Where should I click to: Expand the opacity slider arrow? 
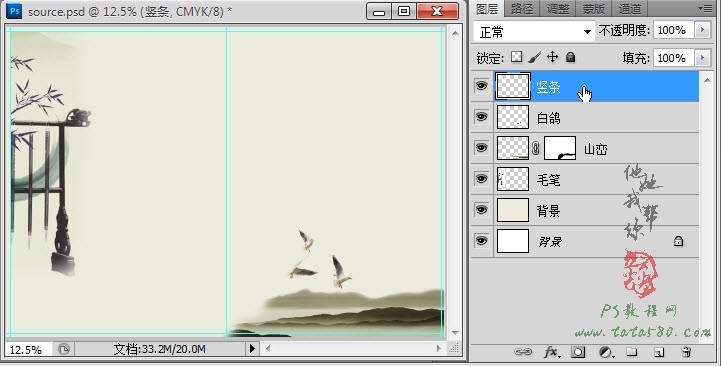click(702, 30)
